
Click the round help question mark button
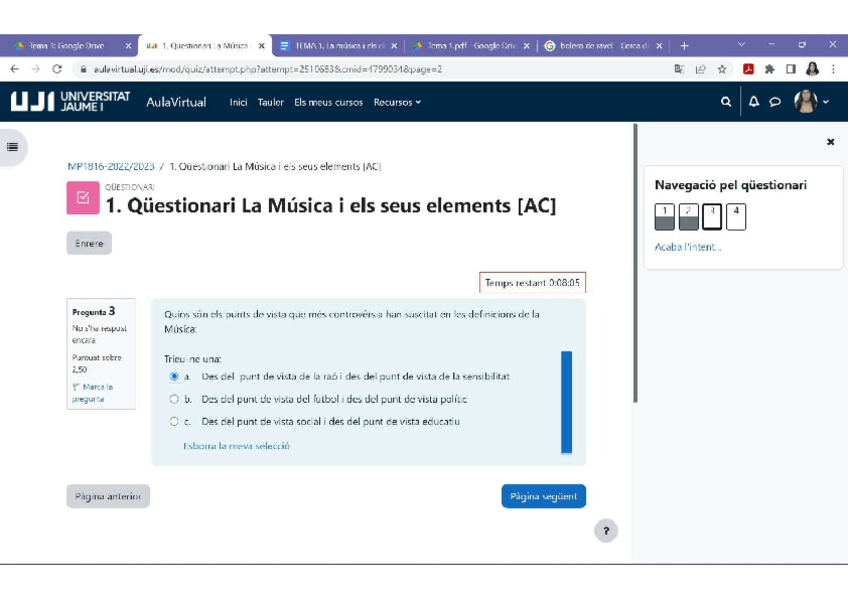click(x=606, y=531)
